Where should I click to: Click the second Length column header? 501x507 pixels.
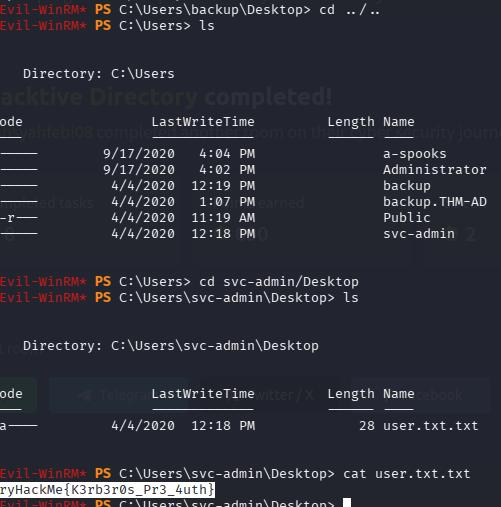(x=351, y=394)
